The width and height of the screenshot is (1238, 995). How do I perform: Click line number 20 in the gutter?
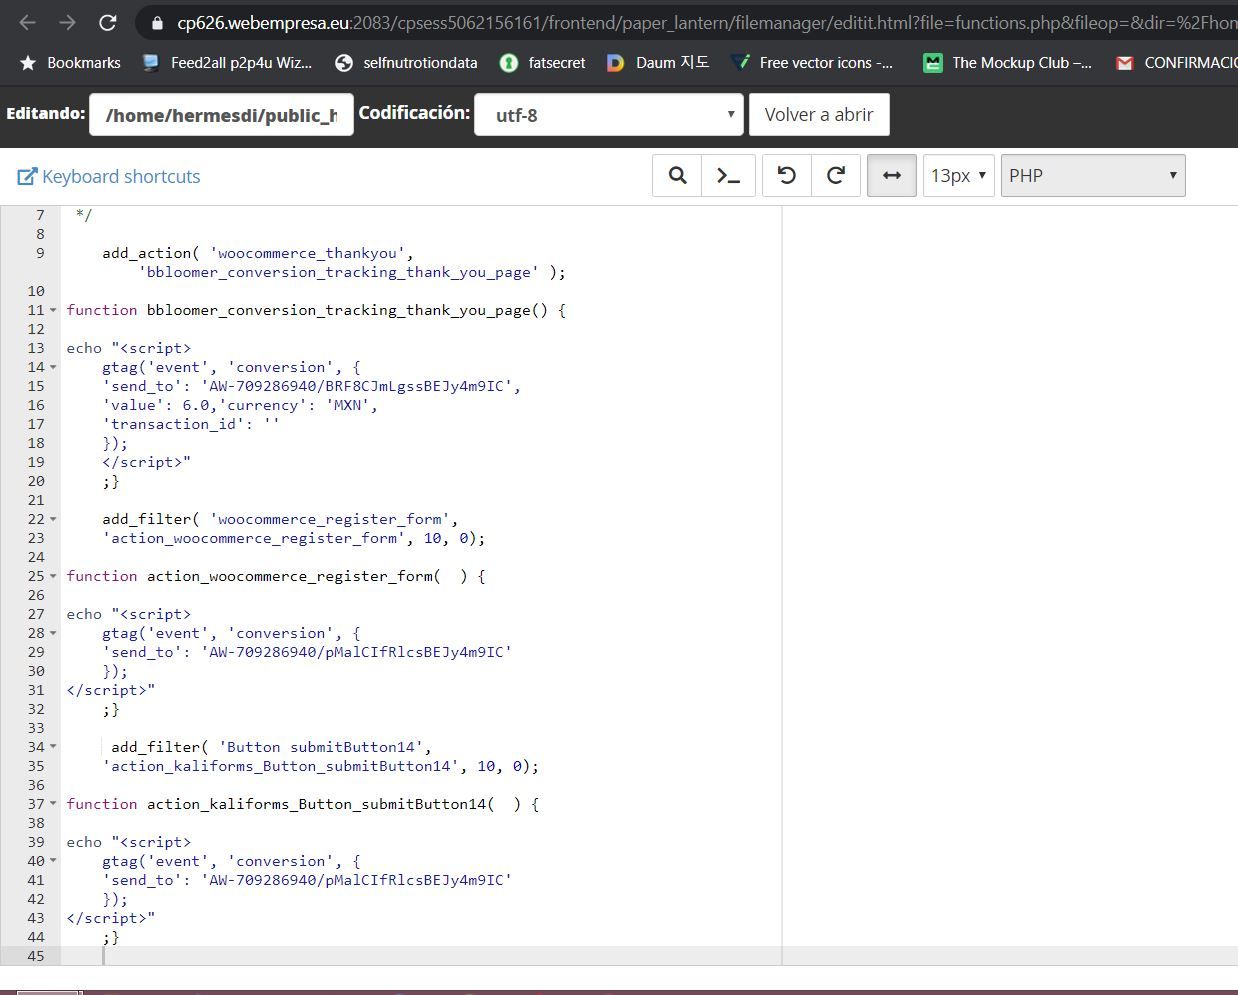pyautogui.click(x=36, y=481)
